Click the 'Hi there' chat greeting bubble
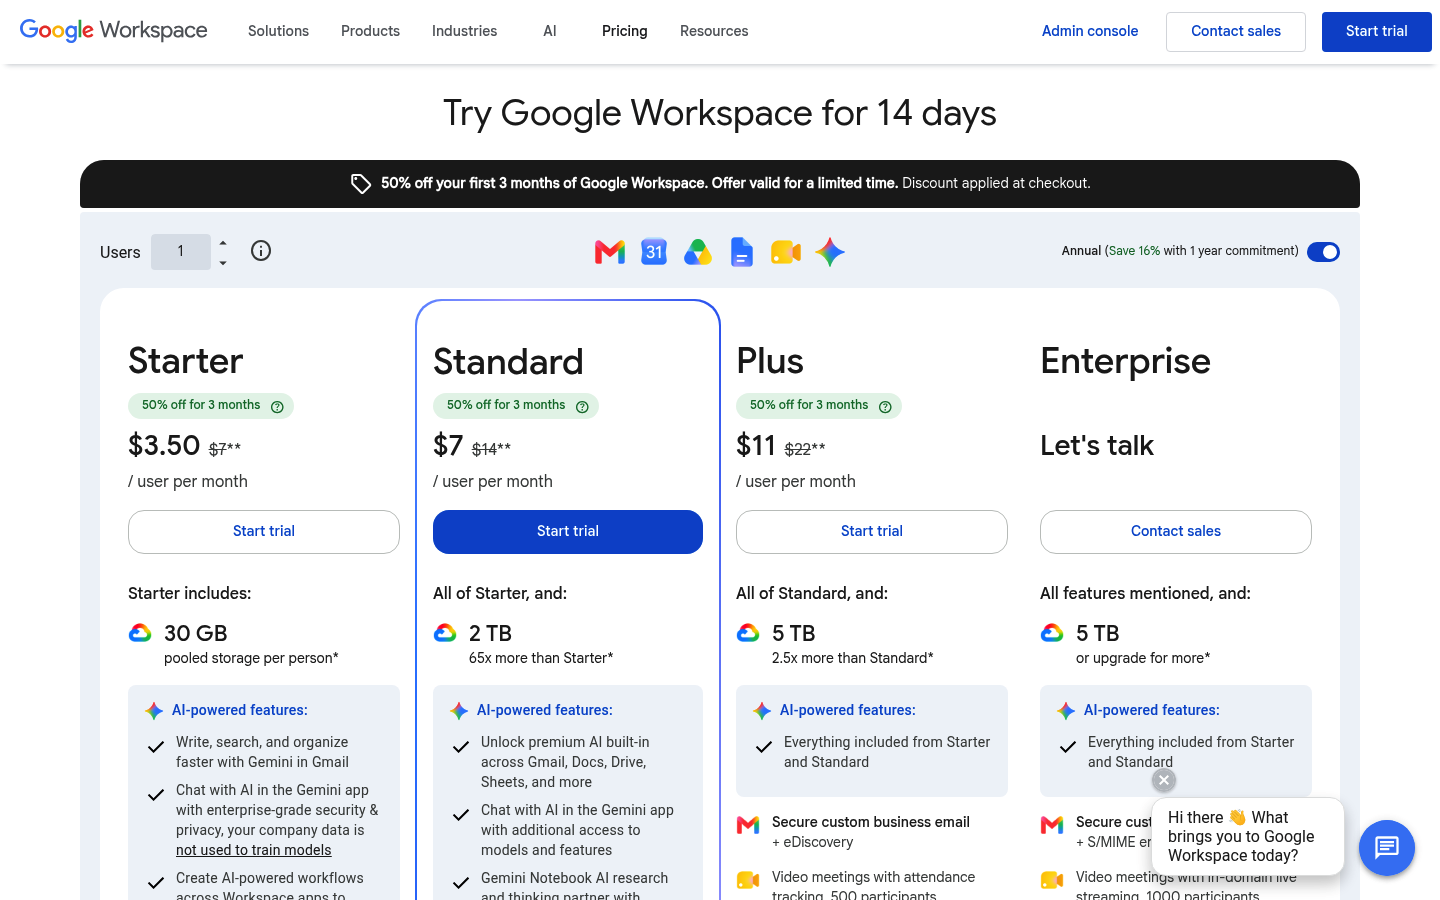This screenshot has width=1440, height=900. [x=1248, y=837]
